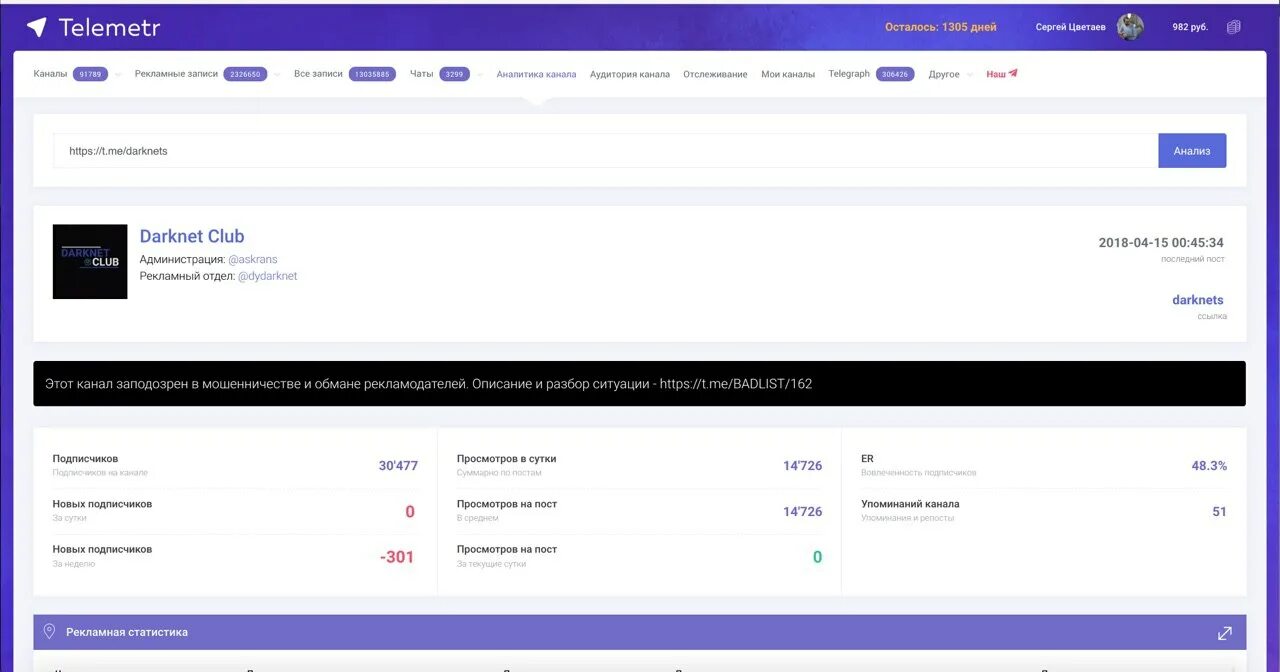
Task: Open the @askrans administration link
Action: [253, 259]
